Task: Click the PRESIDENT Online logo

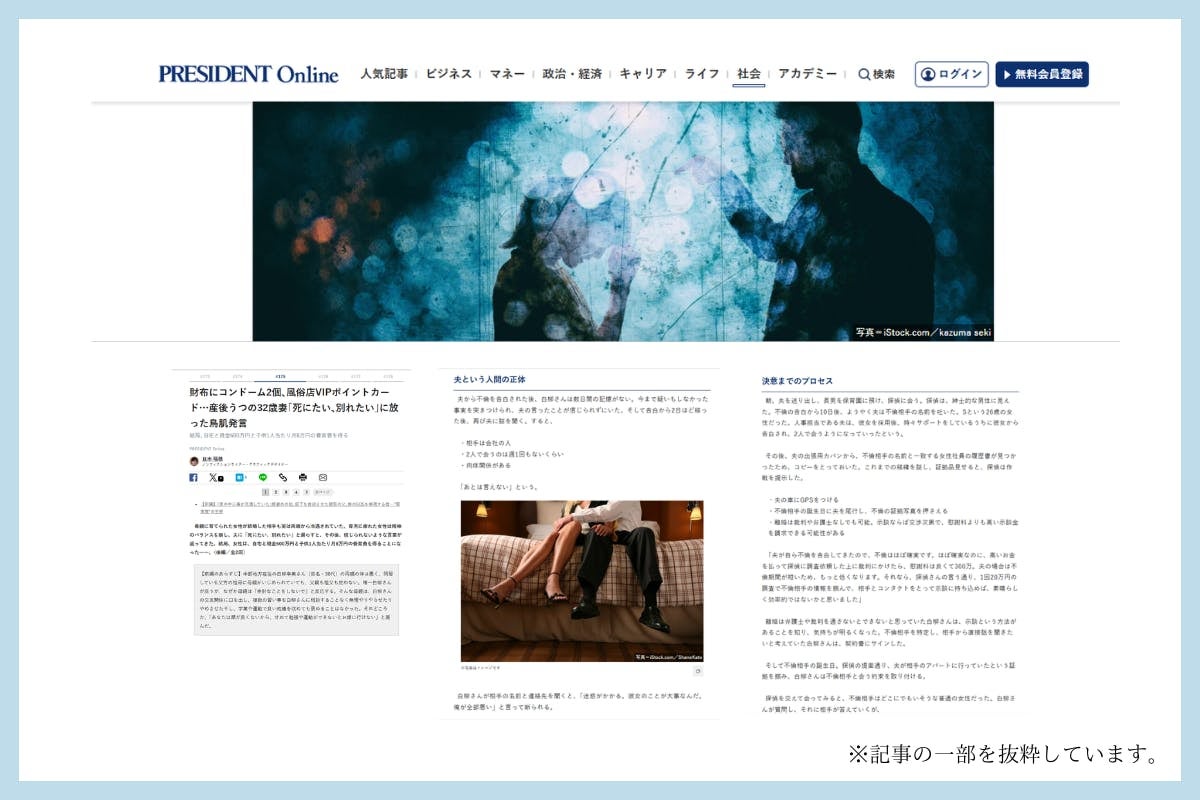Action: [248, 74]
